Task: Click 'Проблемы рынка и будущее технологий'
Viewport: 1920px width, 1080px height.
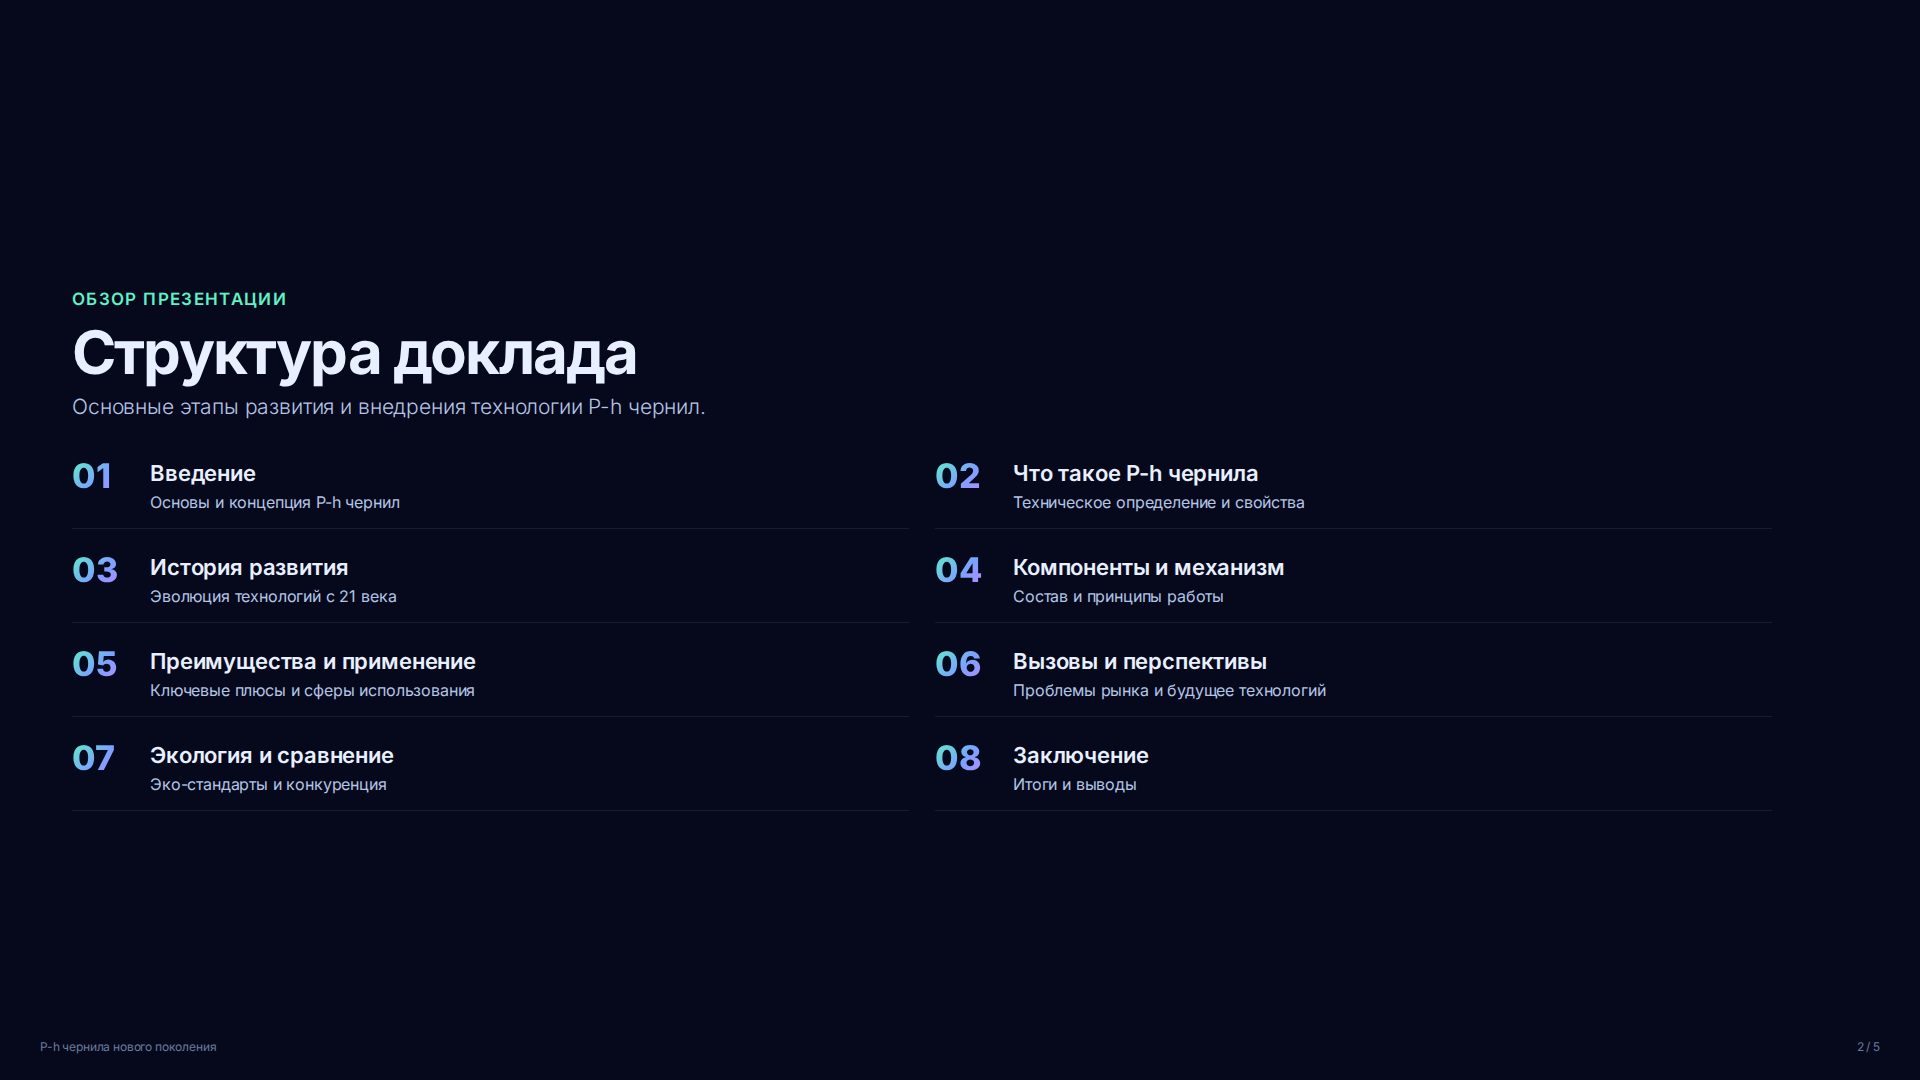Action: coord(1169,690)
